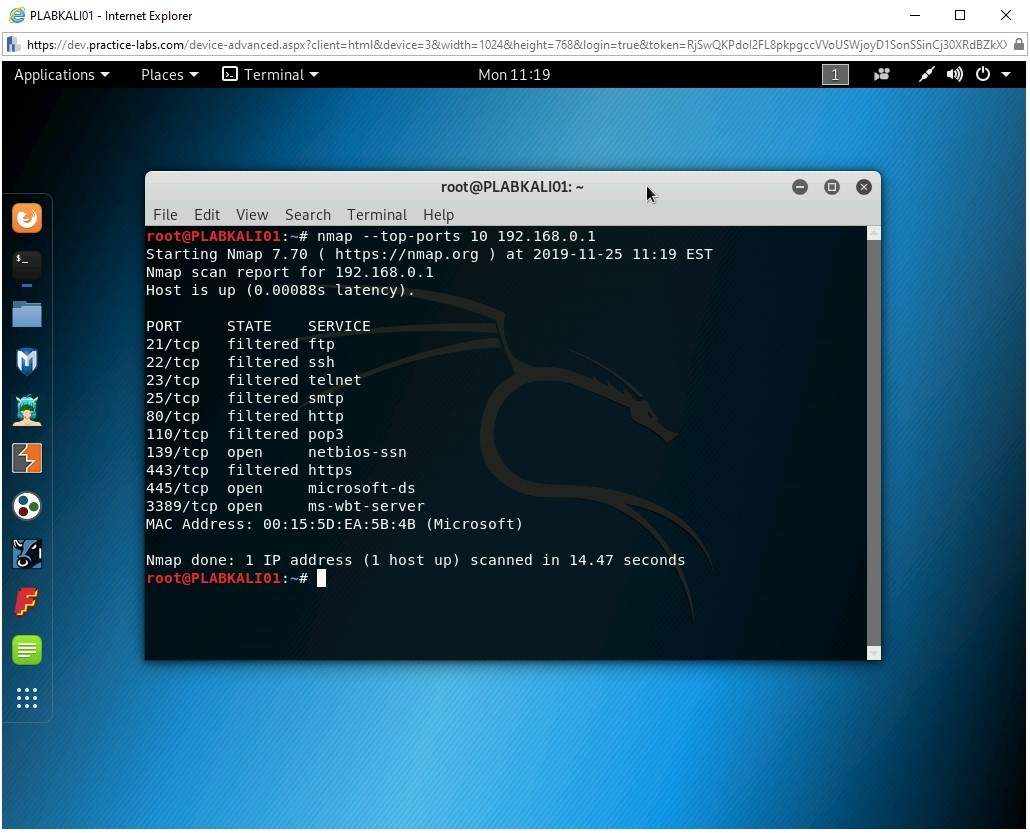Open the Terminal emulator dock icon
1030x833 pixels.
(27, 265)
